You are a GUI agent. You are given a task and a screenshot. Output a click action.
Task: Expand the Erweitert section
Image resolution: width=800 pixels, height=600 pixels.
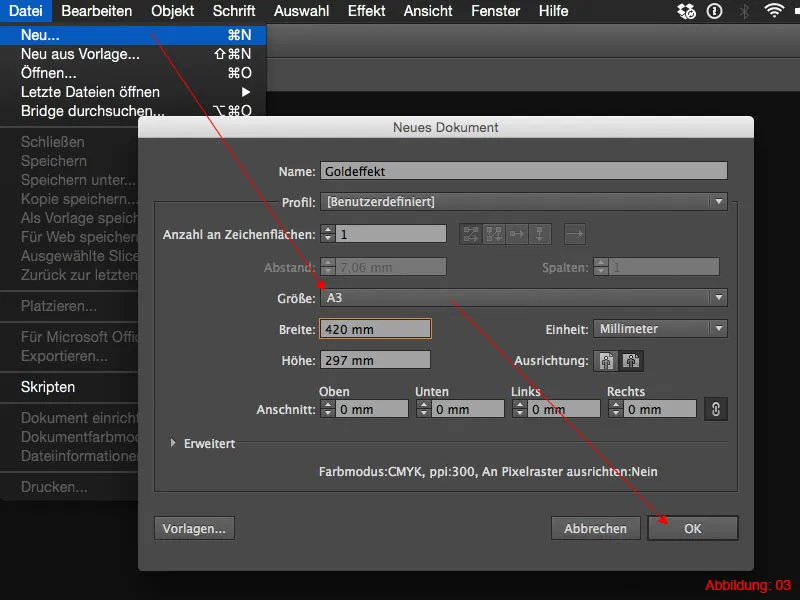coord(173,443)
